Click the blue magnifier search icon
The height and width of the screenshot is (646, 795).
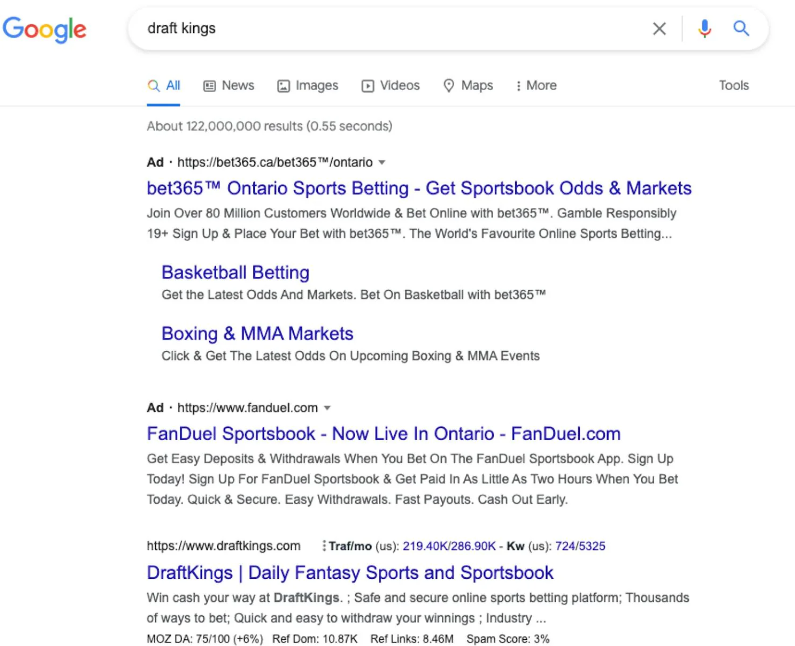tap(741, 28)
